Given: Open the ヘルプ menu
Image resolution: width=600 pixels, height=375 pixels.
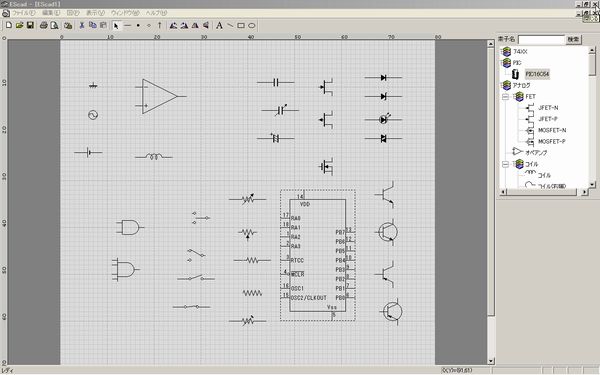Looking at the screenshot, I should (x=156, y=13).
